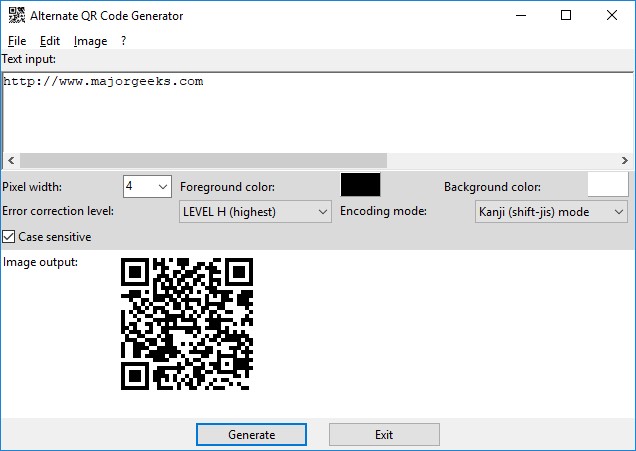
Task: Click the right arrow of horizontal scrollbar
Action: tap(625, 161)
